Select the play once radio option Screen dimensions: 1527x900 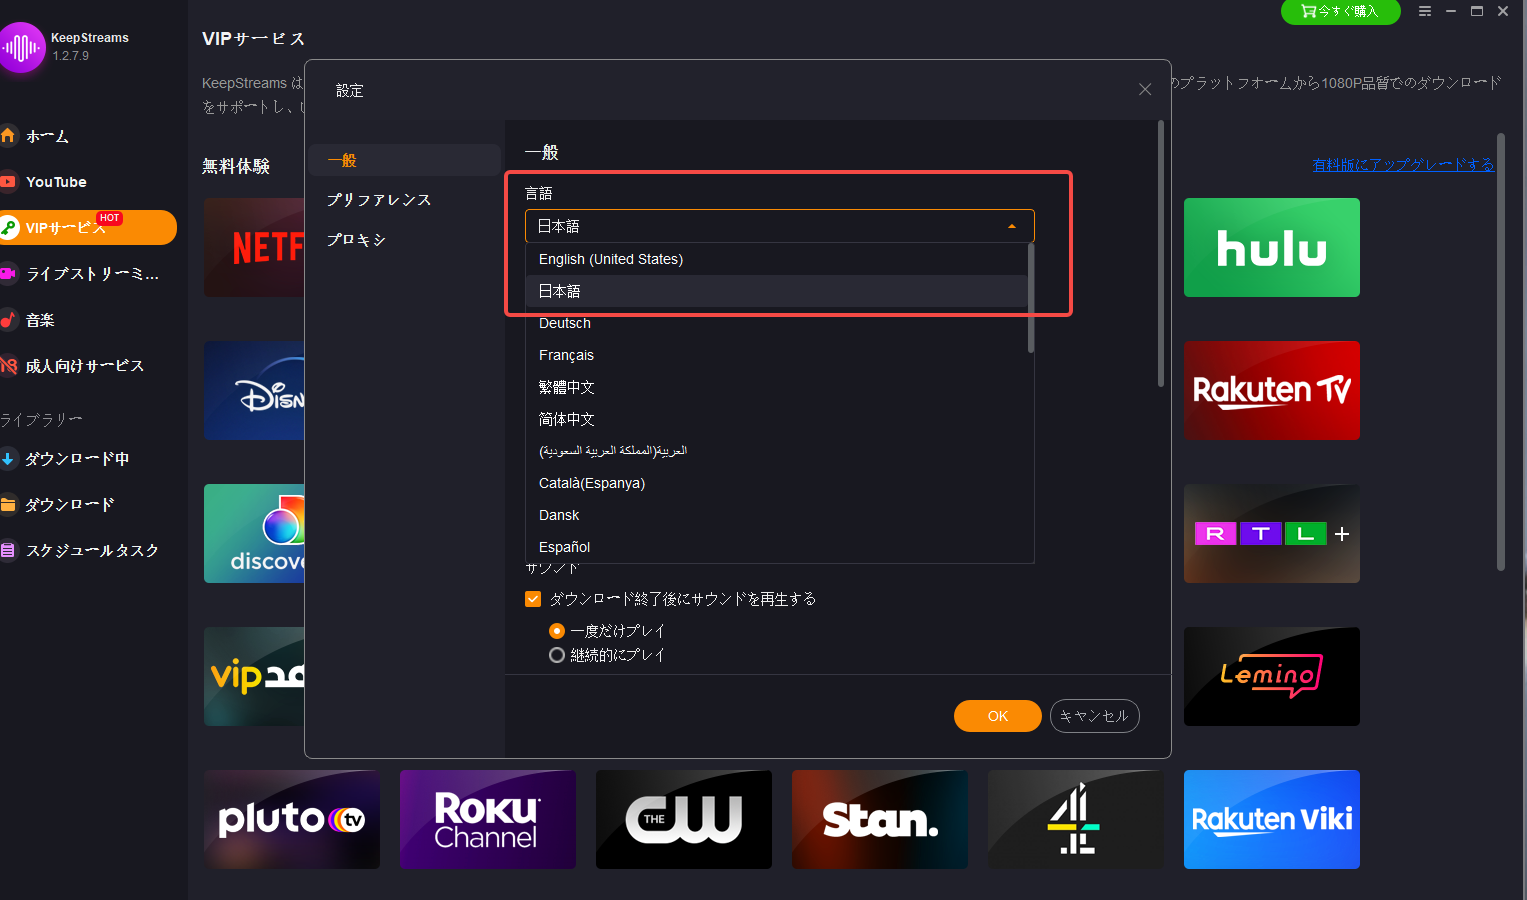tap(557, 631)
